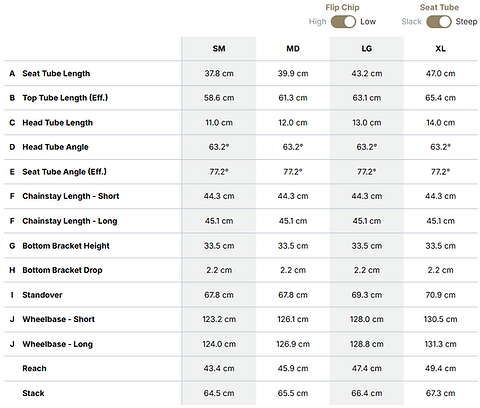The image size is (480, 408).
Task: Click the Chainstay Length - Short label
Action: pos(71,196)
